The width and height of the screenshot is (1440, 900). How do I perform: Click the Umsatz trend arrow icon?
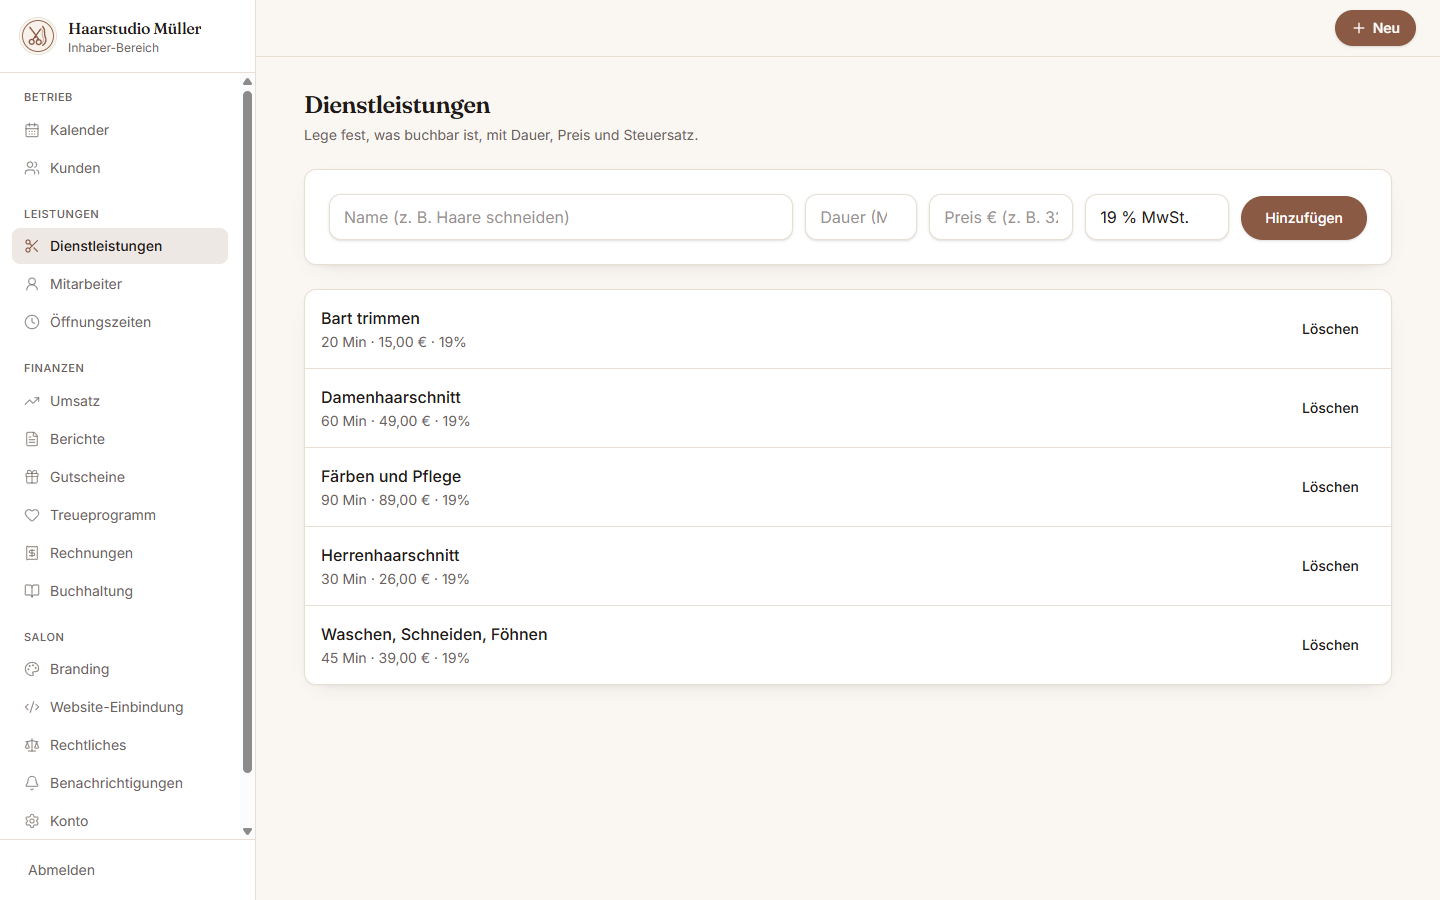[x=32, y=401]
